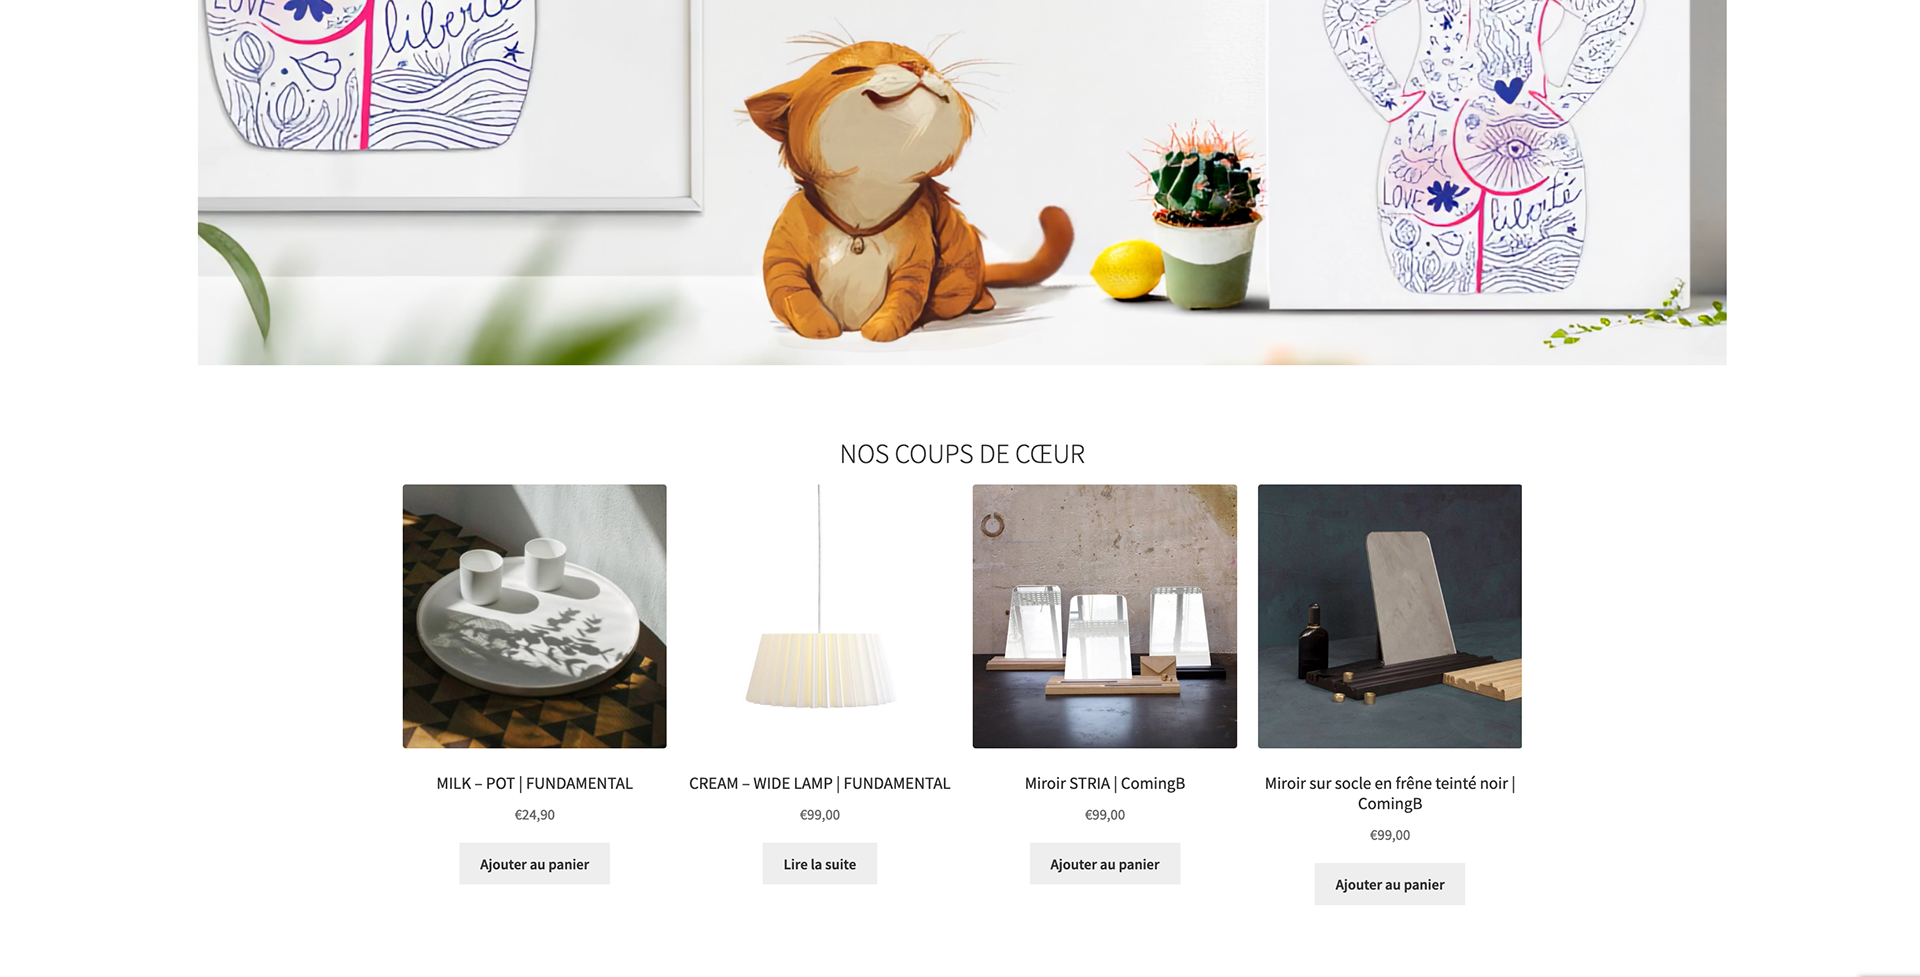Open the cream pendant lamp product image
This screenshot has height=977, width=1920.
(819, 616)
